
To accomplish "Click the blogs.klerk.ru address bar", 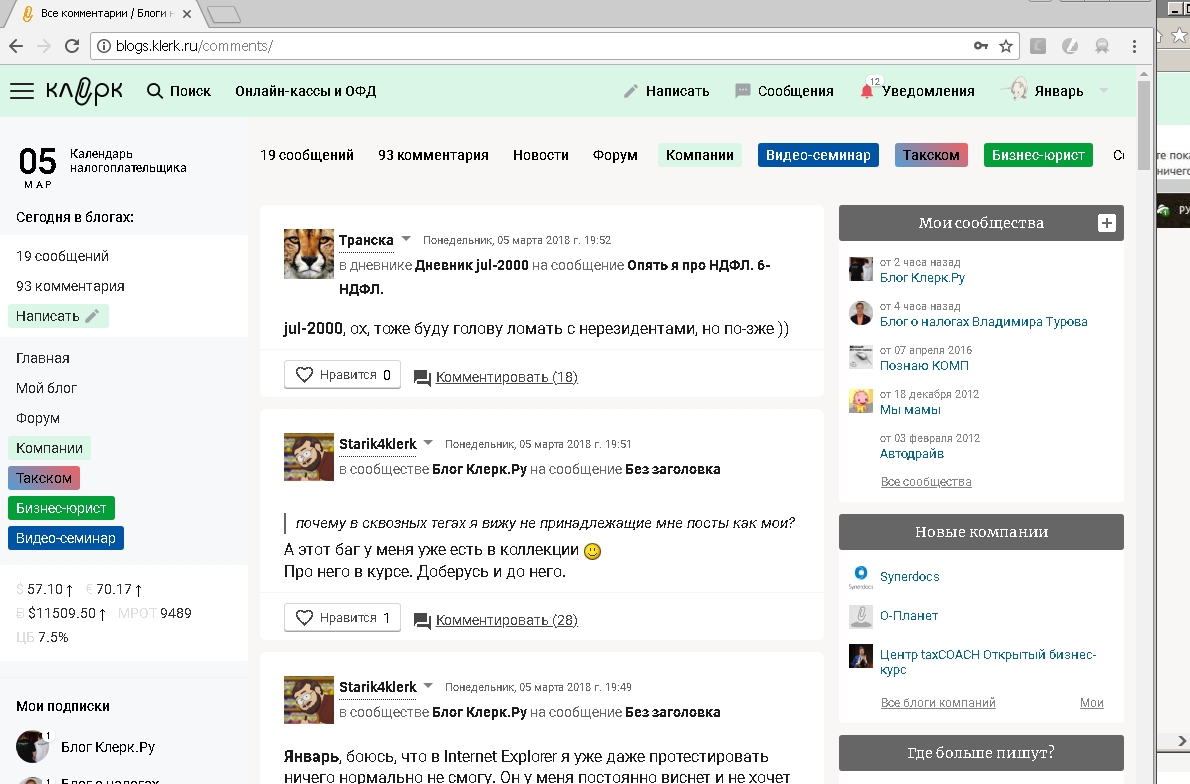I will point(531,46).
